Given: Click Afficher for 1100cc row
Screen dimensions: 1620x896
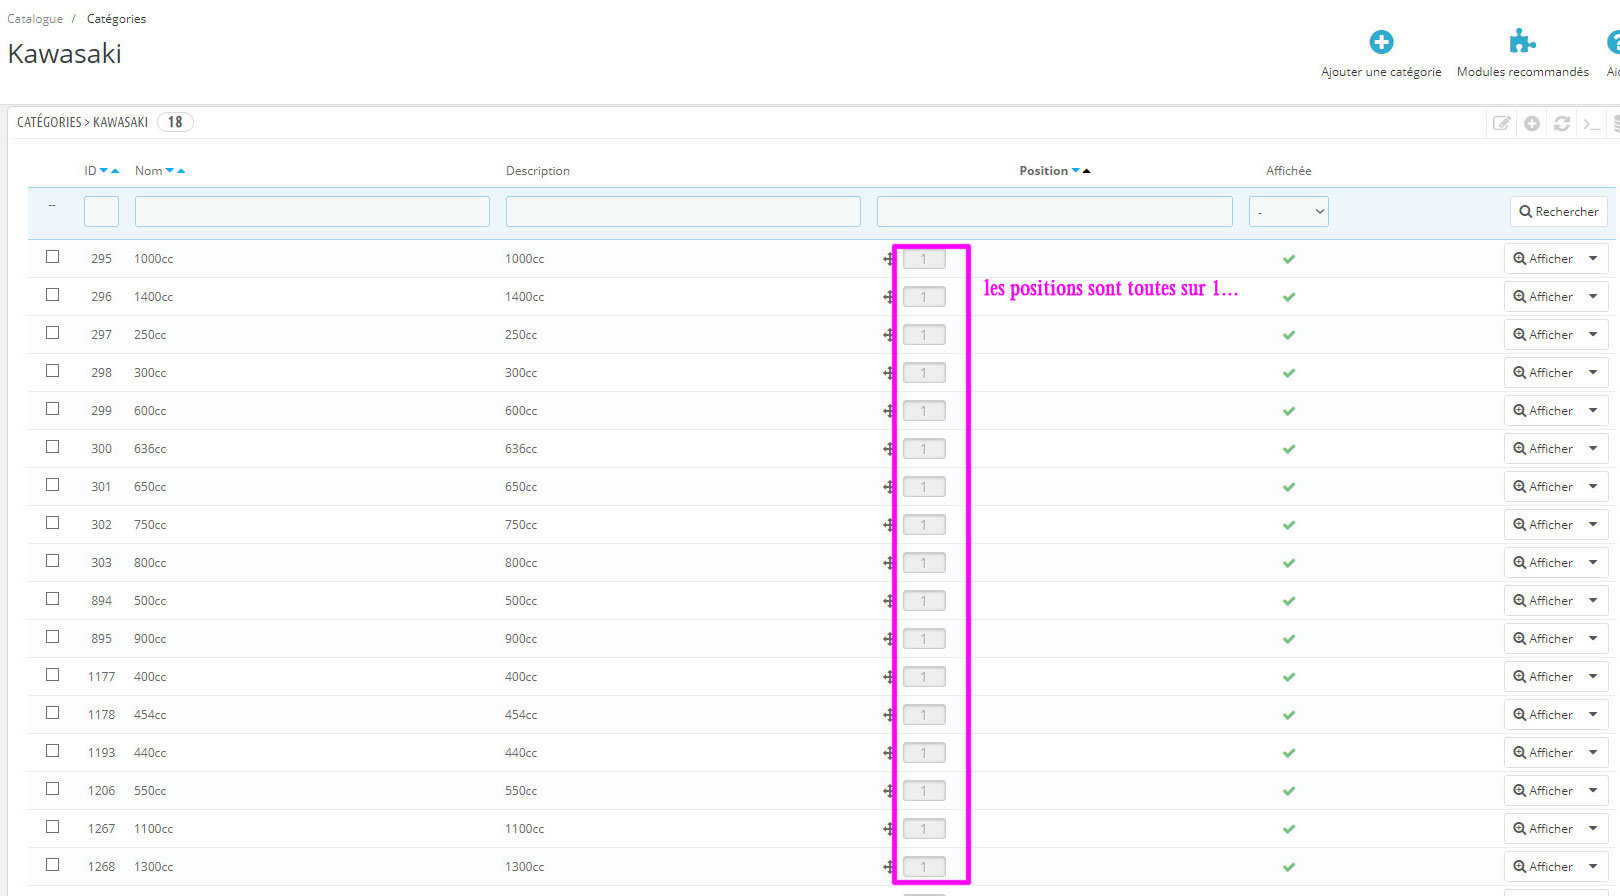Looking at the screenshot, I should 1543,829.
